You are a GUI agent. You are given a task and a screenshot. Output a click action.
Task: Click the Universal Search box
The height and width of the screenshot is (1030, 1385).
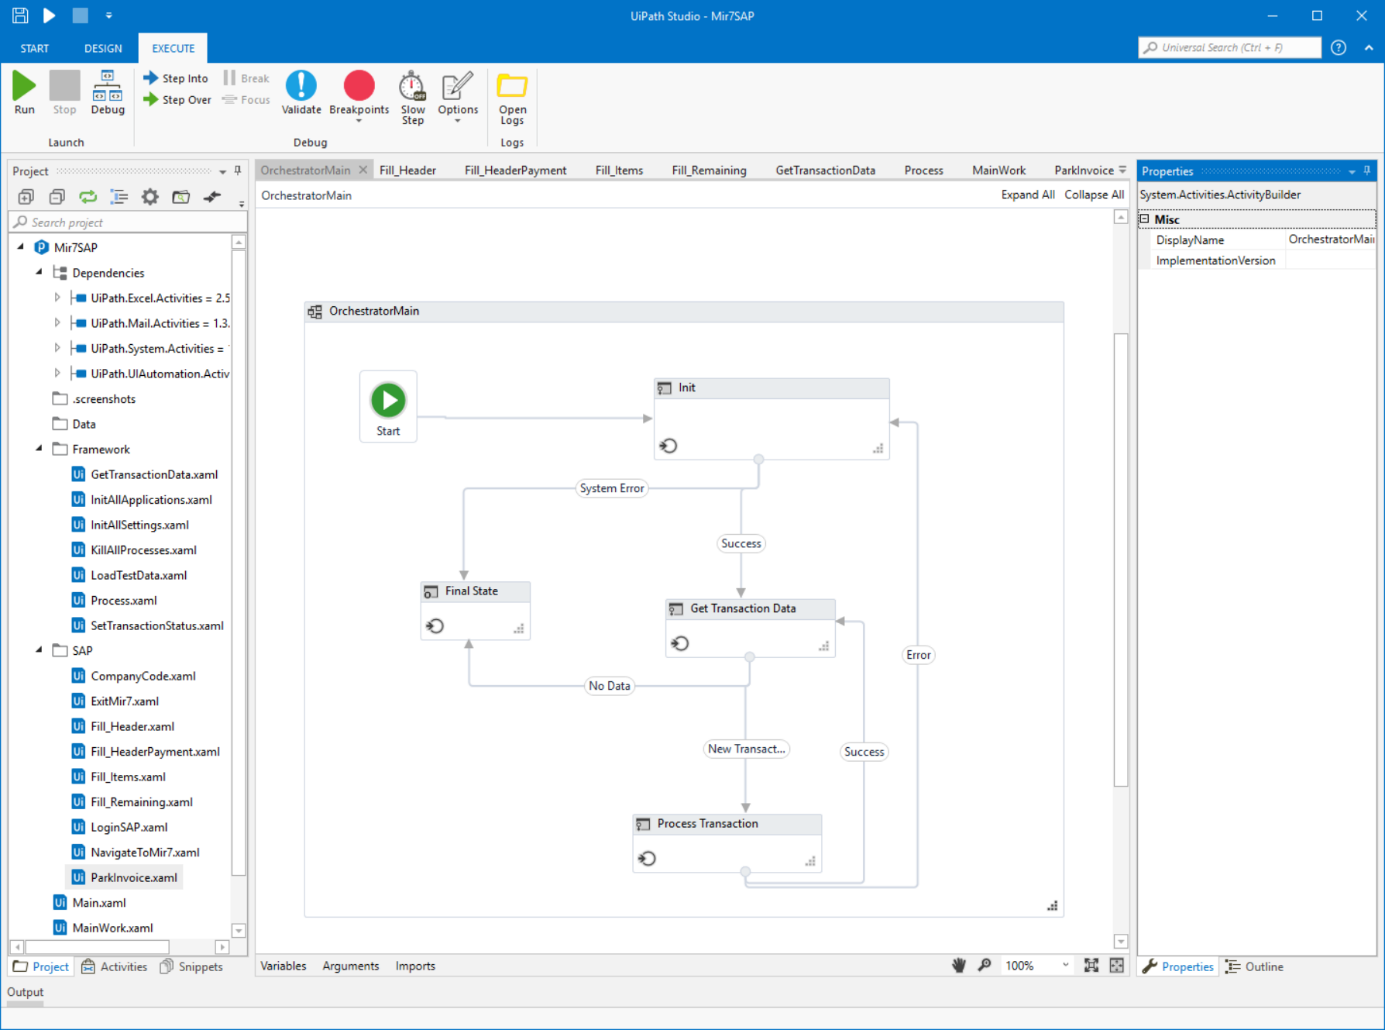coord(1230,48)
